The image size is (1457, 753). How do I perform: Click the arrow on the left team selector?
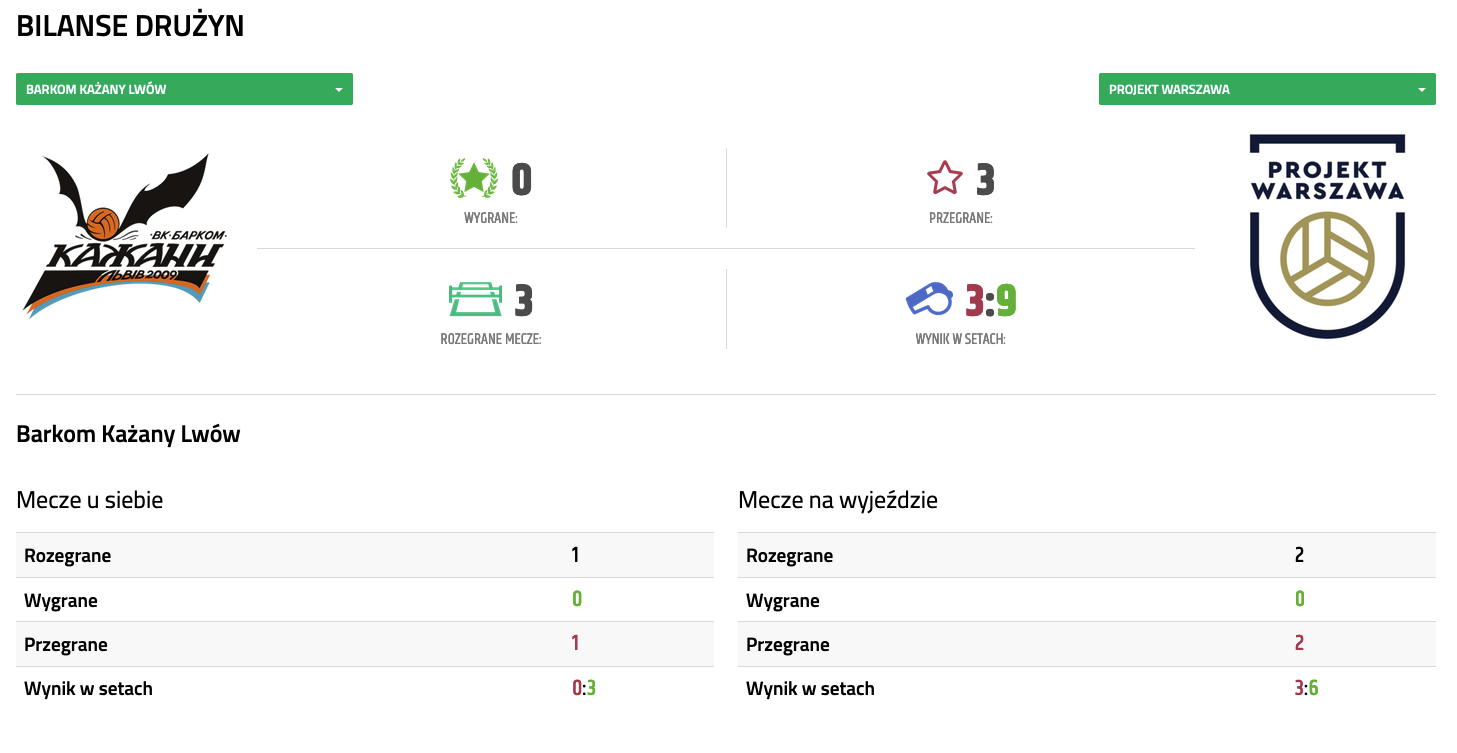[338, 90]
